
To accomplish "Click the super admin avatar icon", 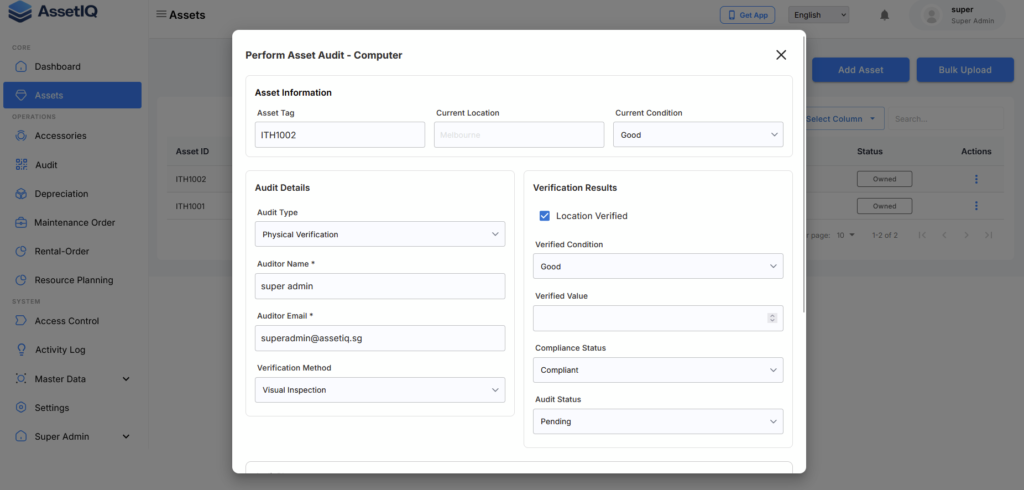I will pos(930,15).
